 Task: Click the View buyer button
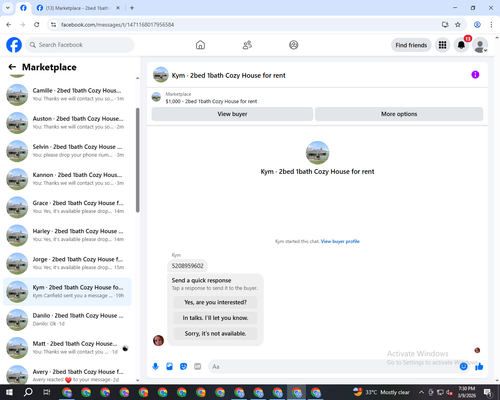click(x=232, y=114)
